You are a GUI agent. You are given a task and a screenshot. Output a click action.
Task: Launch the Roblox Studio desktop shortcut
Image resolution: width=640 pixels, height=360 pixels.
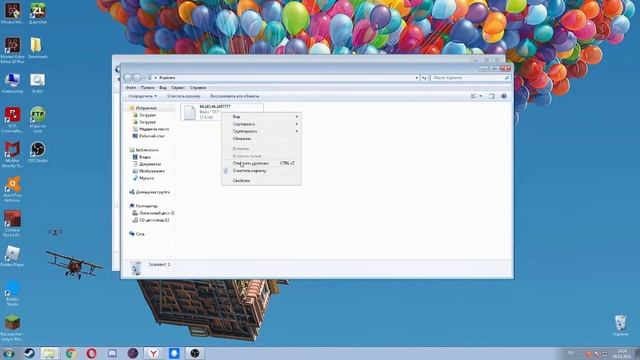12,293
